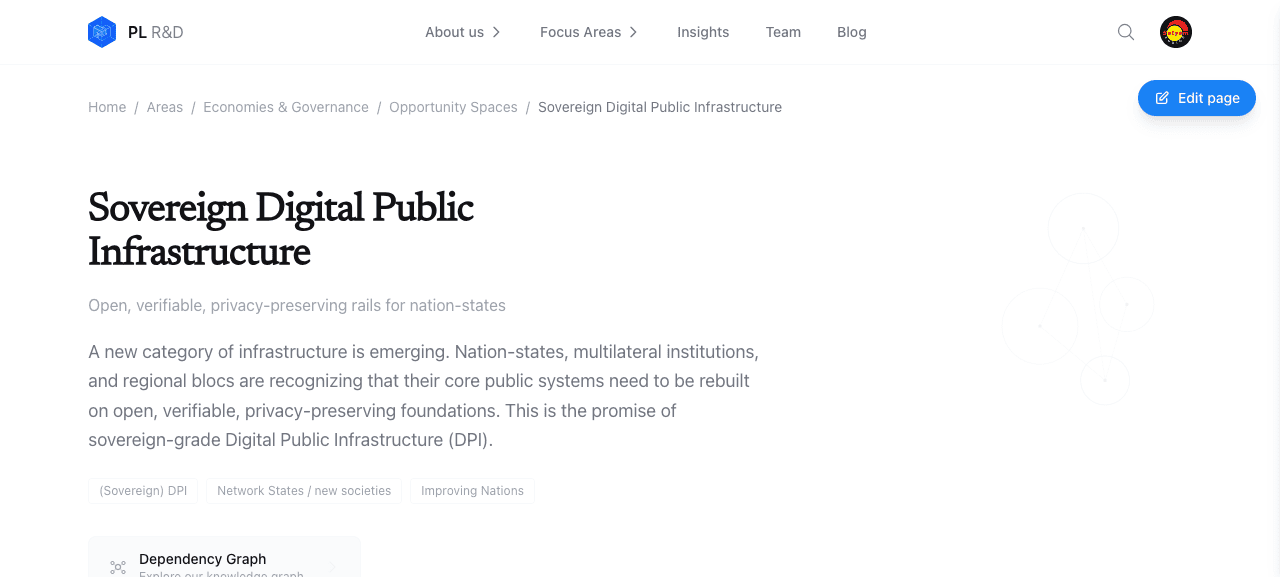Screen dimensions: 1280x577
Task: Go to the Insights nav item
Action: coord(703,32)
